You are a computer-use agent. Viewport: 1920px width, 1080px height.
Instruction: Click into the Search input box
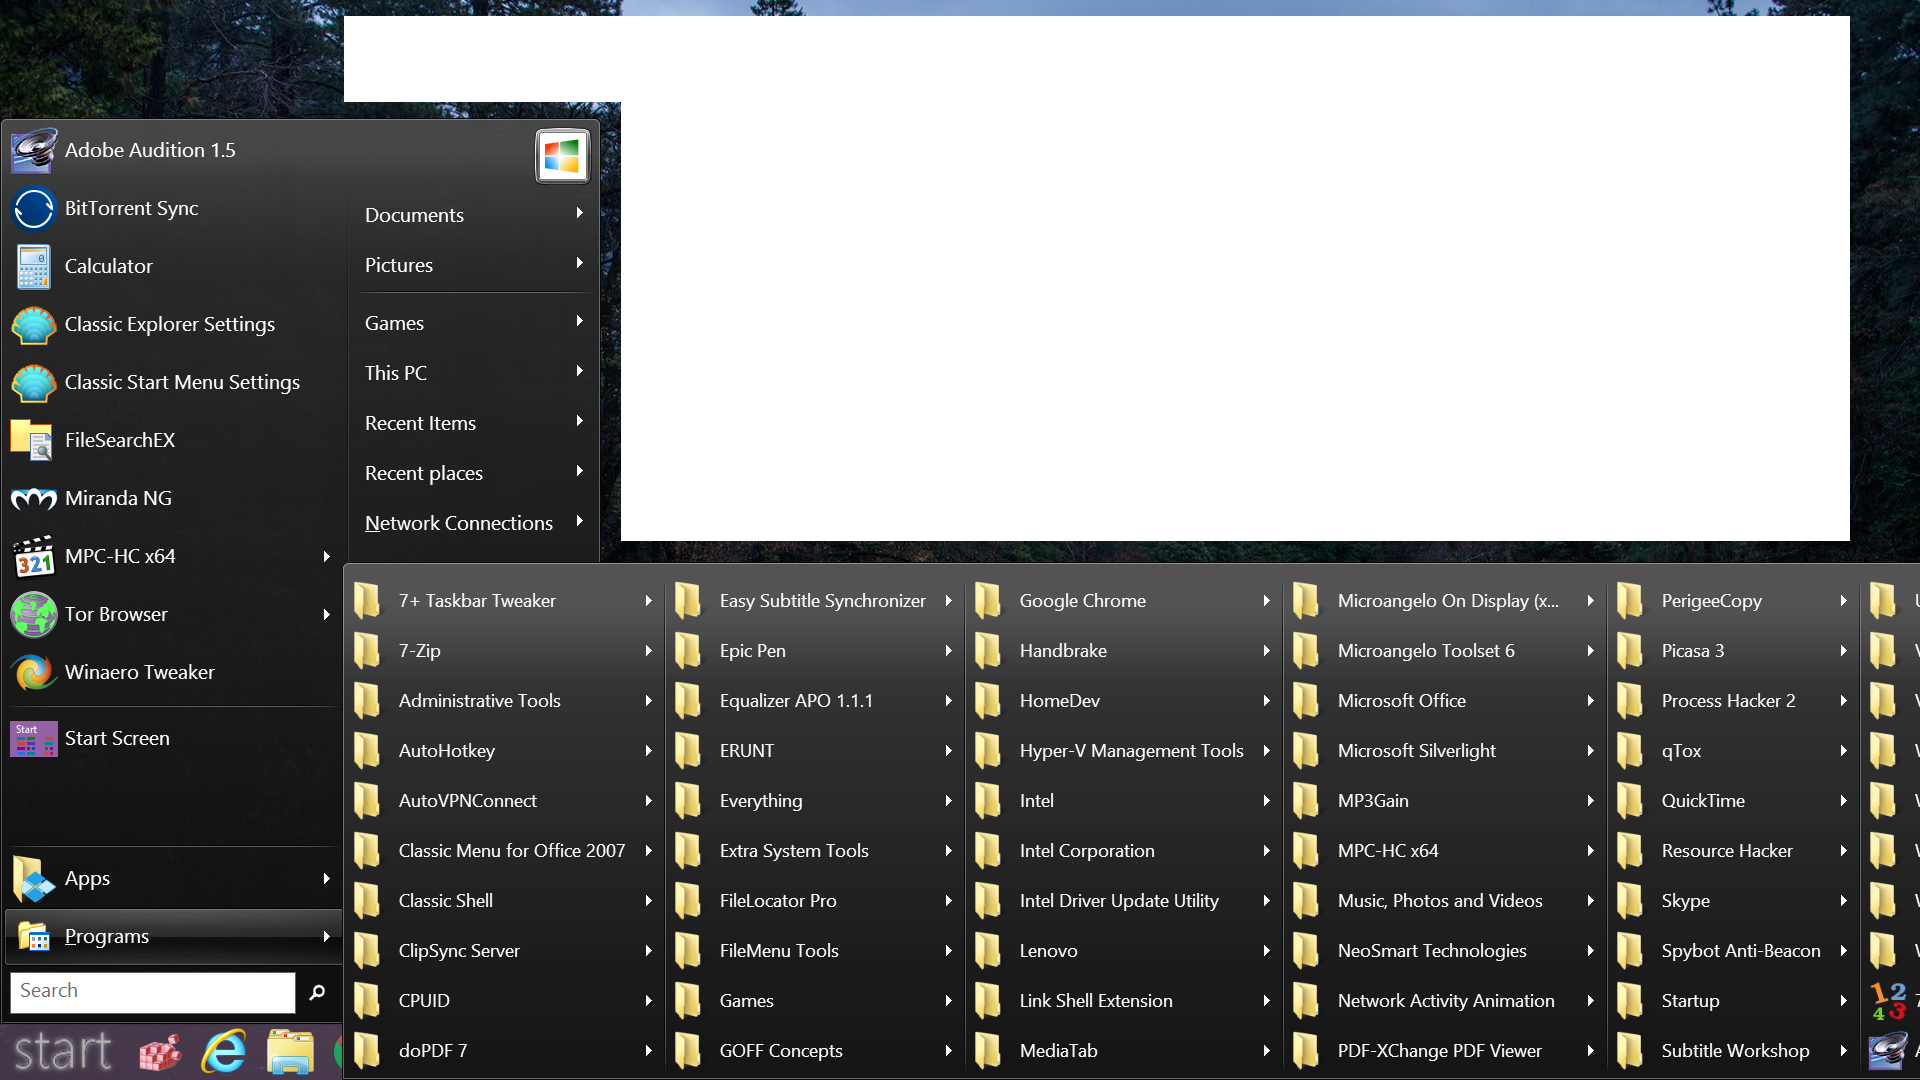pos(152,991)
